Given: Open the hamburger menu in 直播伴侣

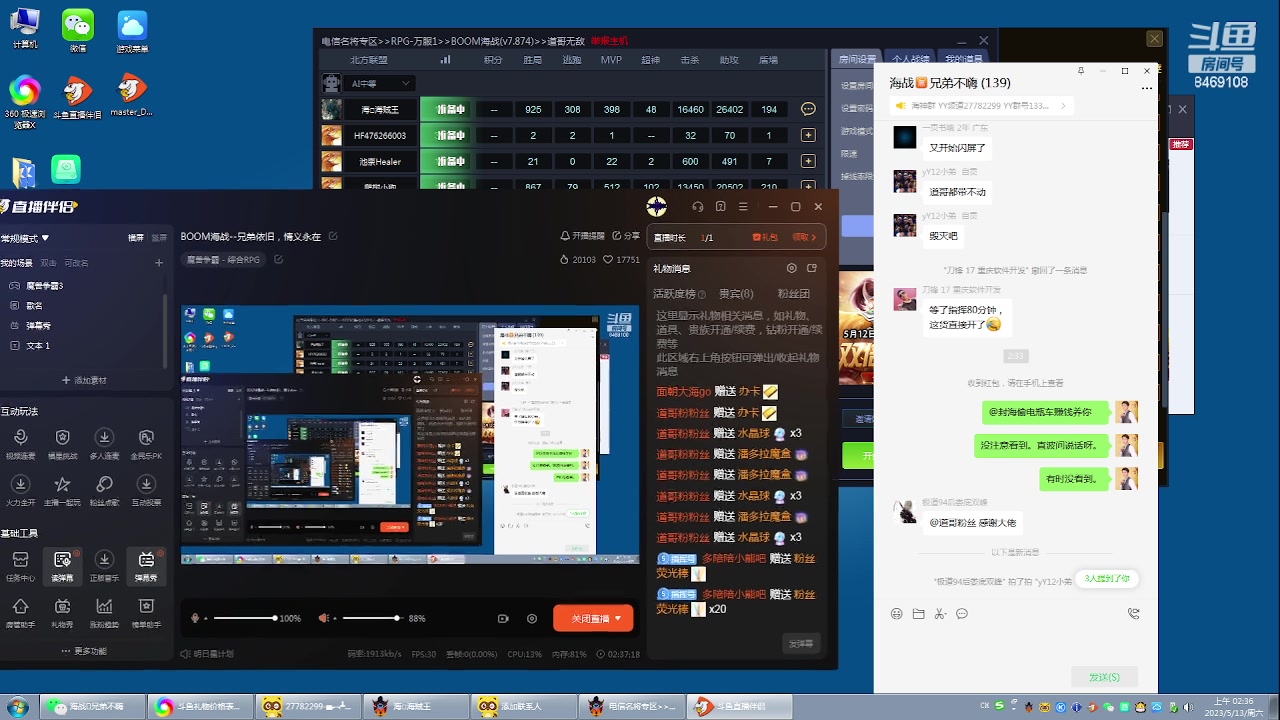Looking at the screenshot, I should click(x=743, y=207).
